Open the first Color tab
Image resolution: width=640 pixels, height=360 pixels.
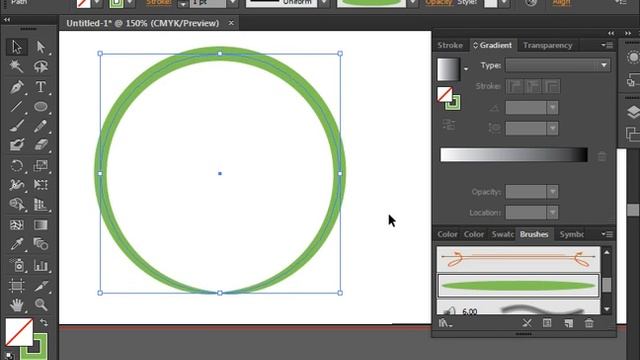tap(447, 234)
